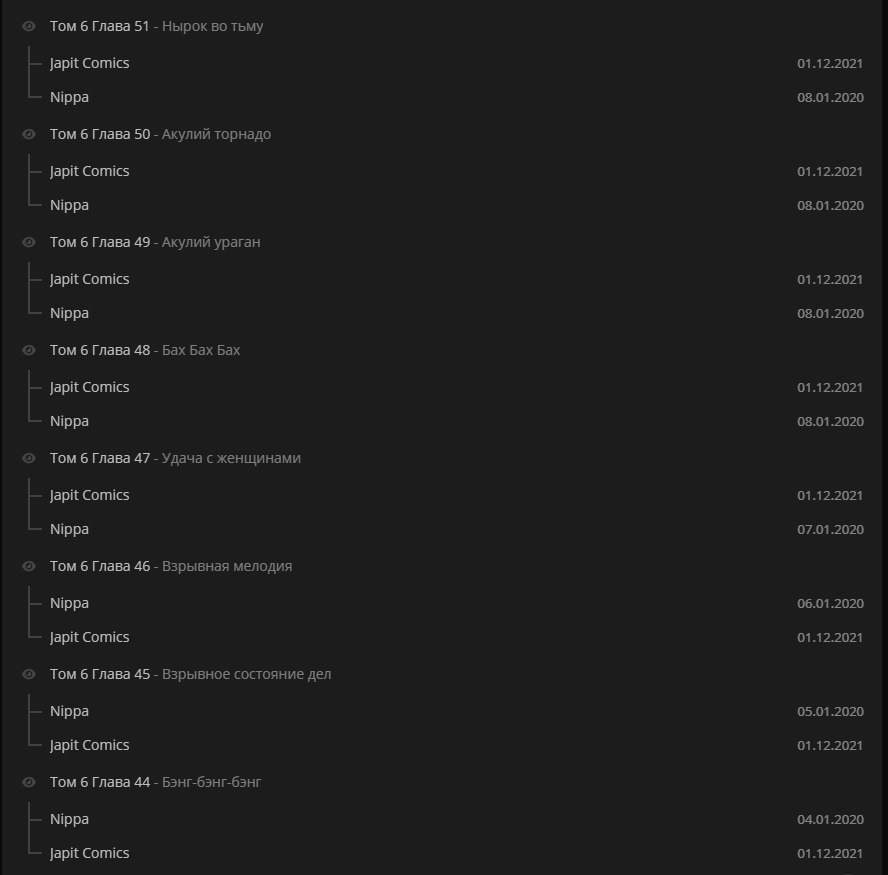Click the eye icon for Глава 46
This screenshot has height=875, width=888.
(29, 567)
